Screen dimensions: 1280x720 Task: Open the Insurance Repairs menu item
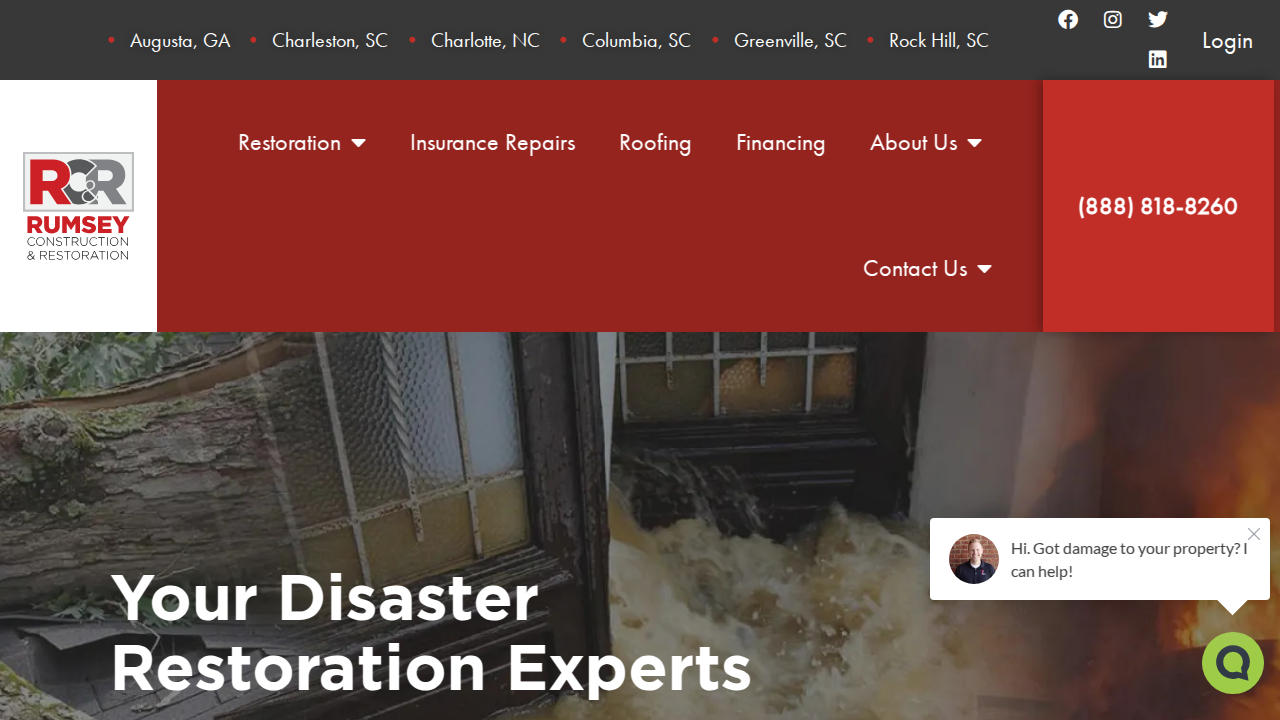pos(492,143)
